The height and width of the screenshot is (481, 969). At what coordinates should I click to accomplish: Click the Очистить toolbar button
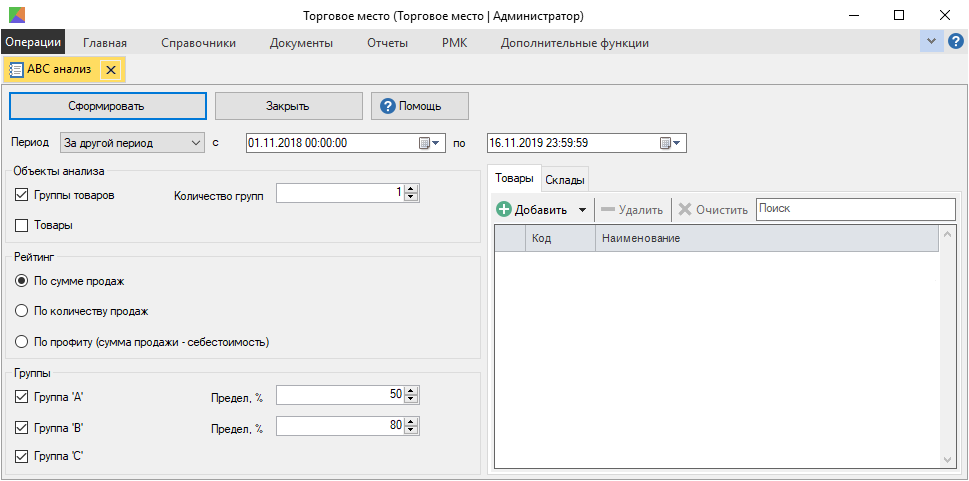pyautogui.click(x=713, y=210)
